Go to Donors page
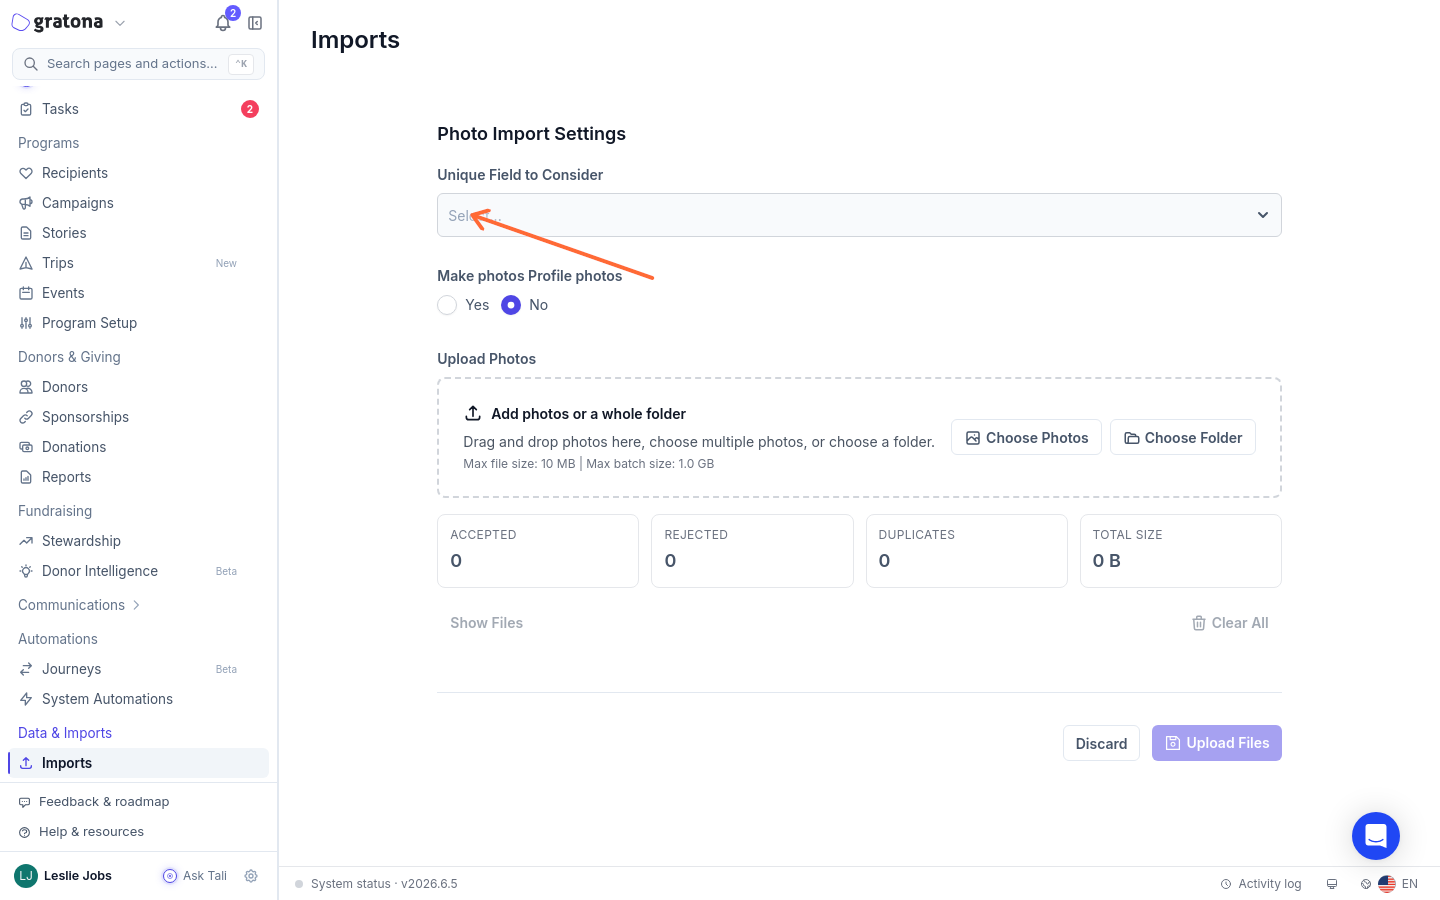The image size is (1440, 900). [x=138, y=387]
